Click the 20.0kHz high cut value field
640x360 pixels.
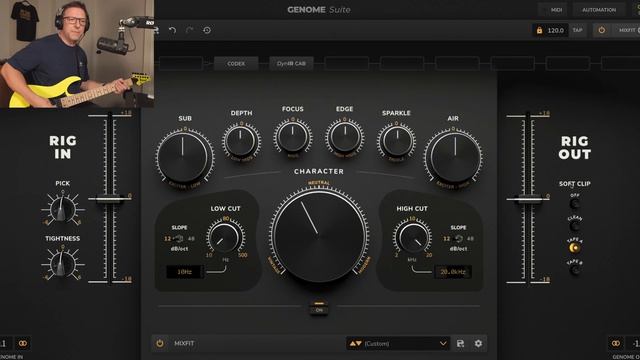pos(453,272)
